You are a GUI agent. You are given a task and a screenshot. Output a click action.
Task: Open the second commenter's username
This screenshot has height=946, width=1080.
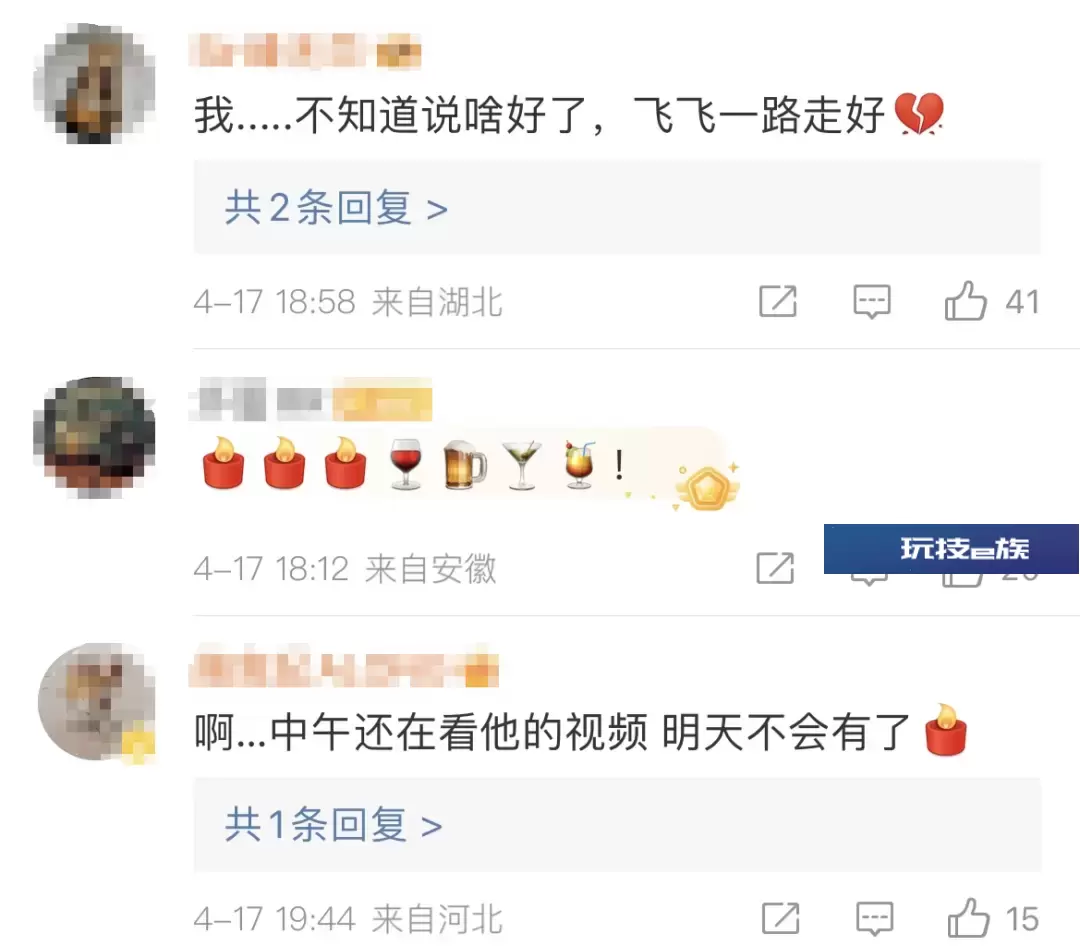[x=311, y=400]
